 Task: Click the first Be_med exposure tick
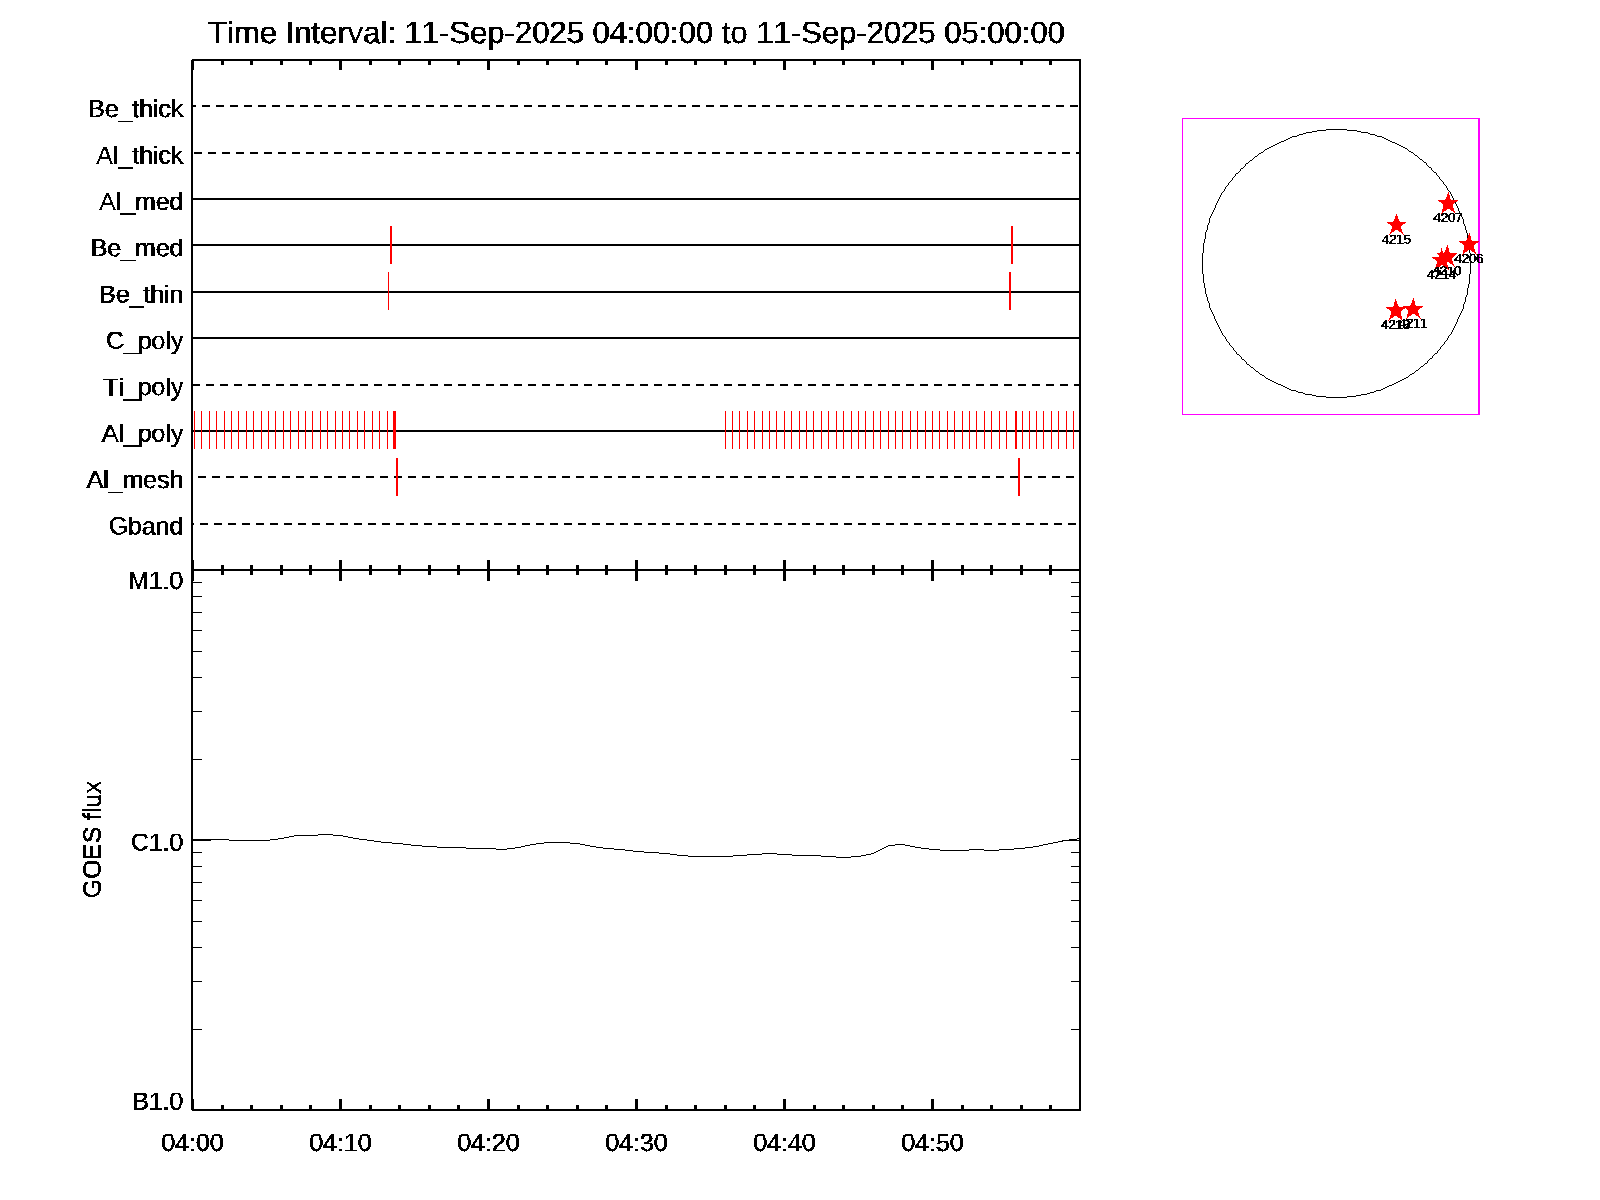[x=391, y=245]
